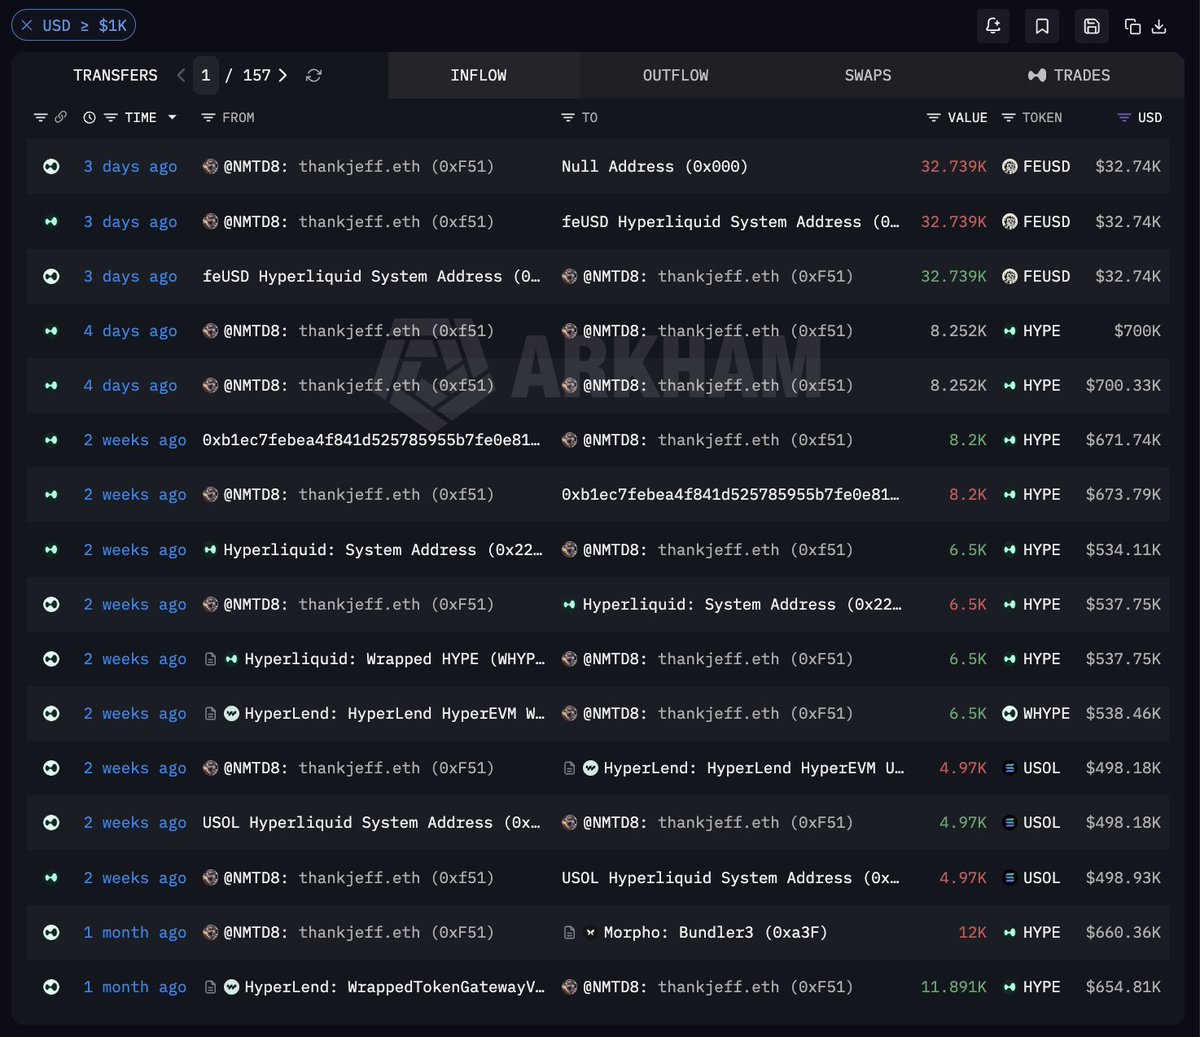Click the Hyperliquid icon on TRADES tab
The height and width of the screenshot is (1037, 1200).
pyautogui.click(x=1037, y=75)
